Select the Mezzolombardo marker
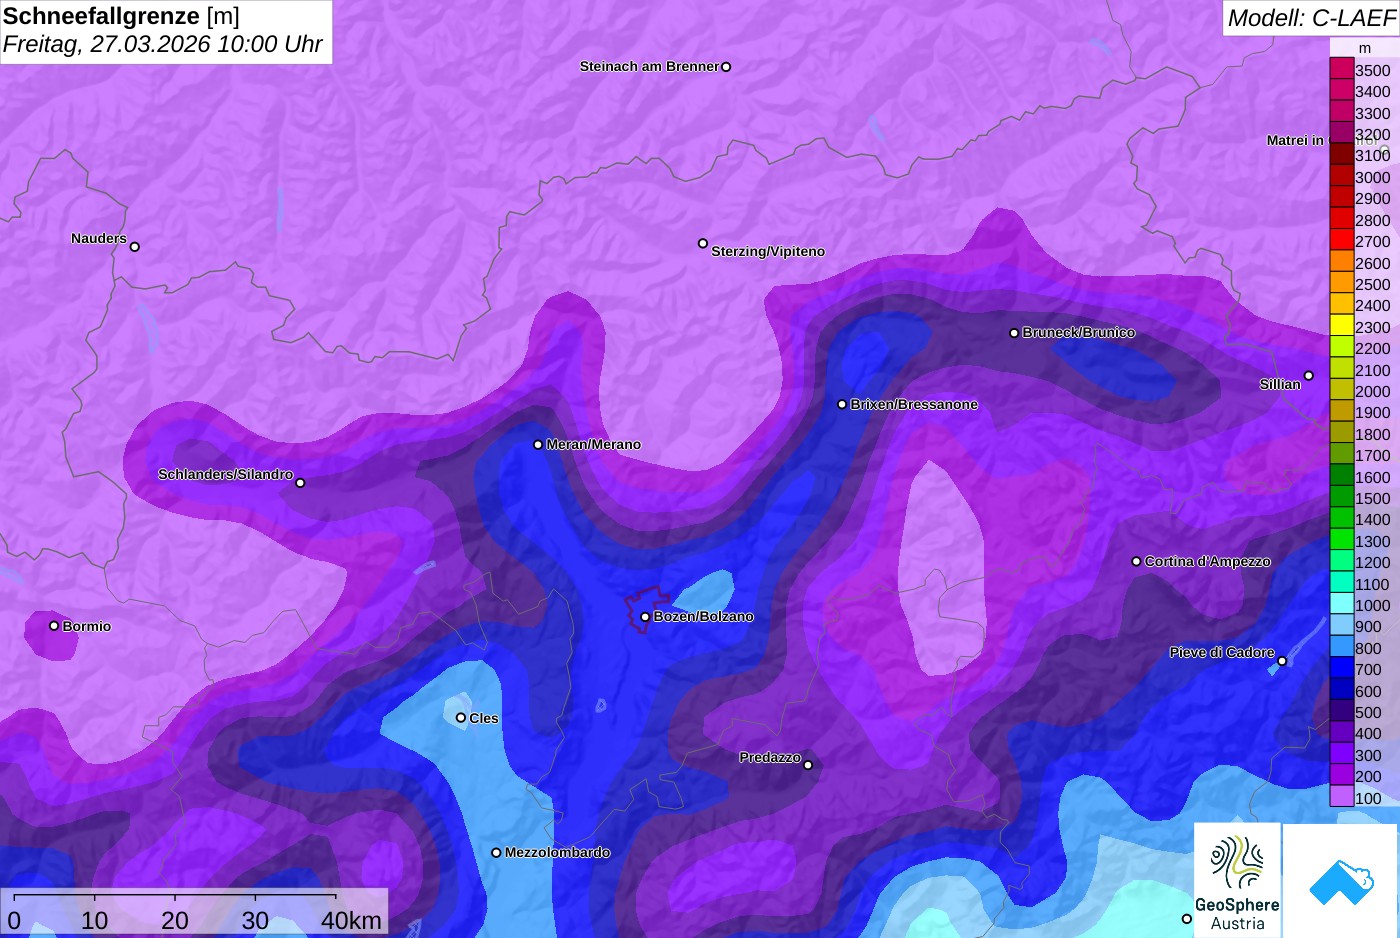Image resolution: width=1400 pixels, height=938 pixels. (496, 853)
